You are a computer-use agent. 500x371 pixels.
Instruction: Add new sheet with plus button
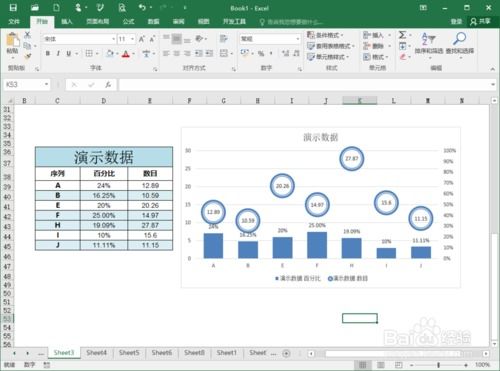[286, 353]
